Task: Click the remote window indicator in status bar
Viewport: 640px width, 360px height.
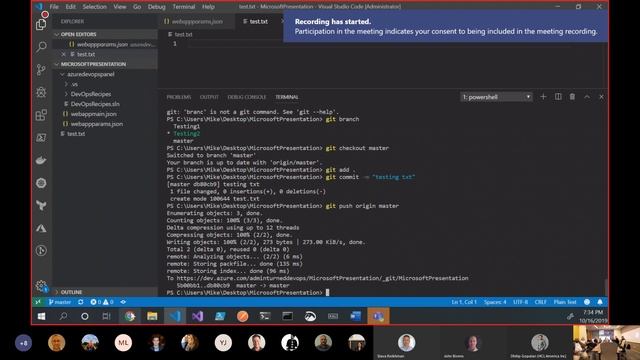Action: click(38, 302)
